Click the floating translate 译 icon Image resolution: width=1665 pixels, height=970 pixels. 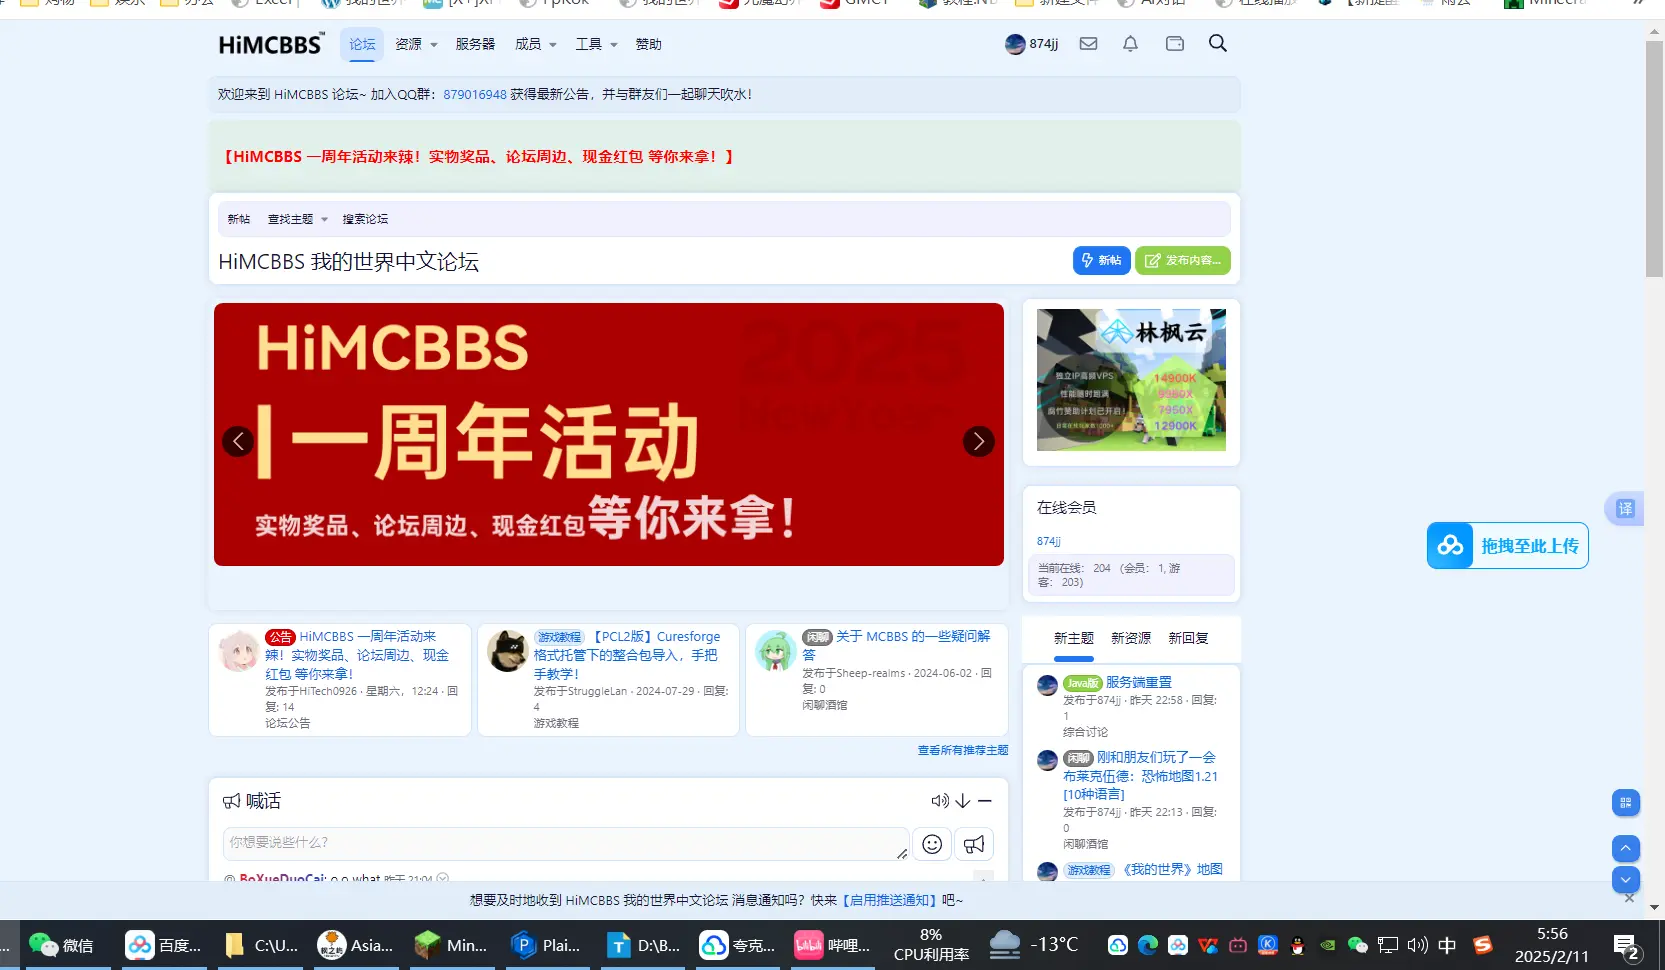(1624, 508)
